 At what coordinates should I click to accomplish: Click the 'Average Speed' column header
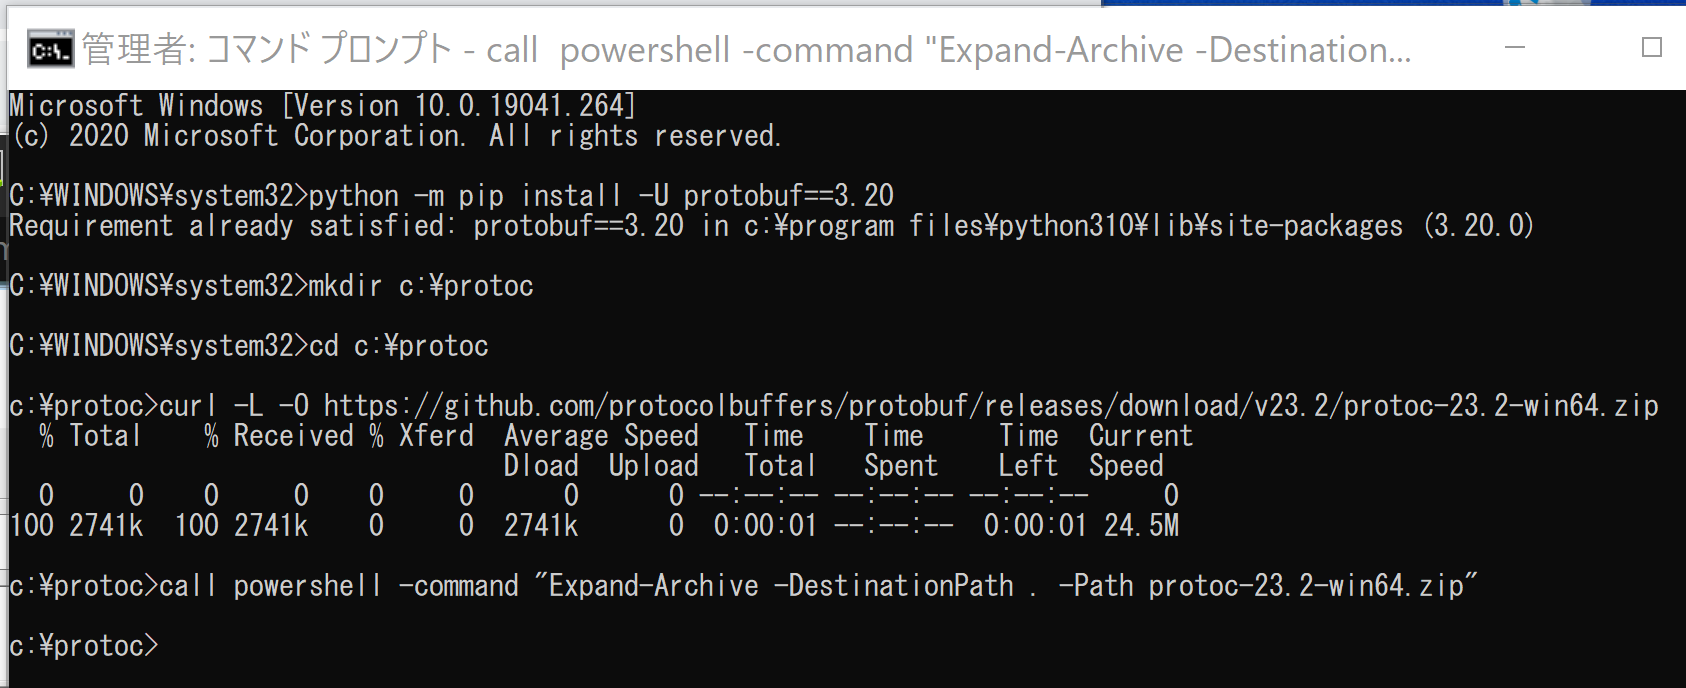point(601,436)
